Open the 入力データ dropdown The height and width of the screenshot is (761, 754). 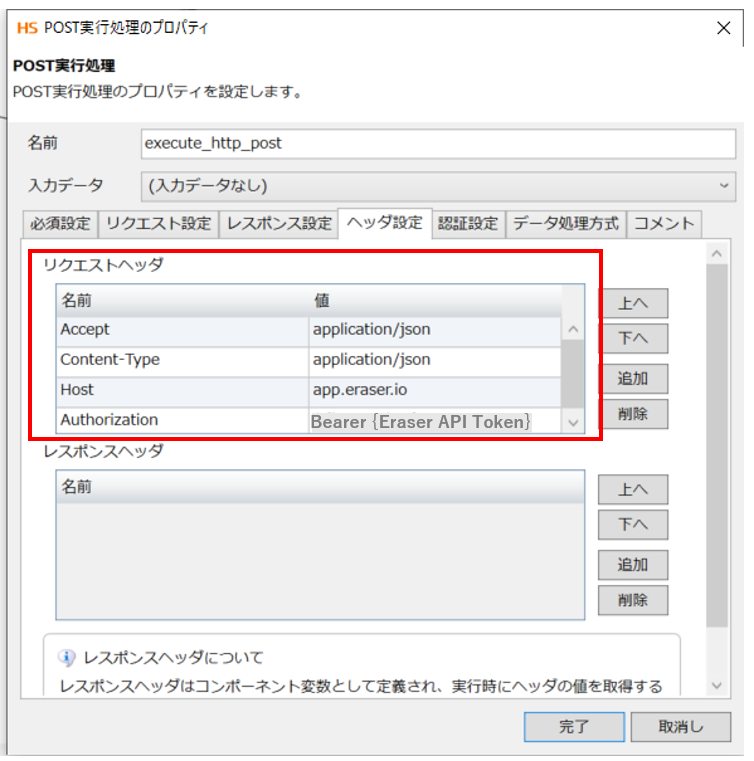438,186
